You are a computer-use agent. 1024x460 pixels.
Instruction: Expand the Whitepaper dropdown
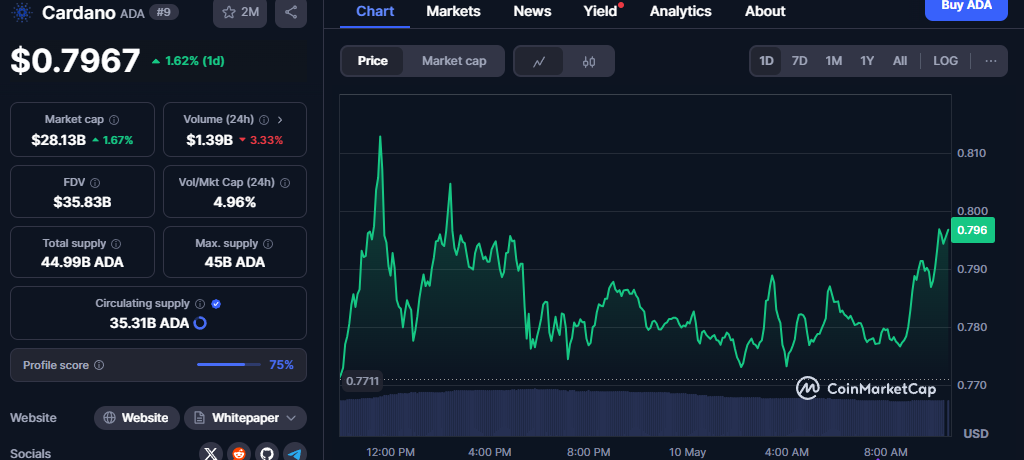coord(245,418)
